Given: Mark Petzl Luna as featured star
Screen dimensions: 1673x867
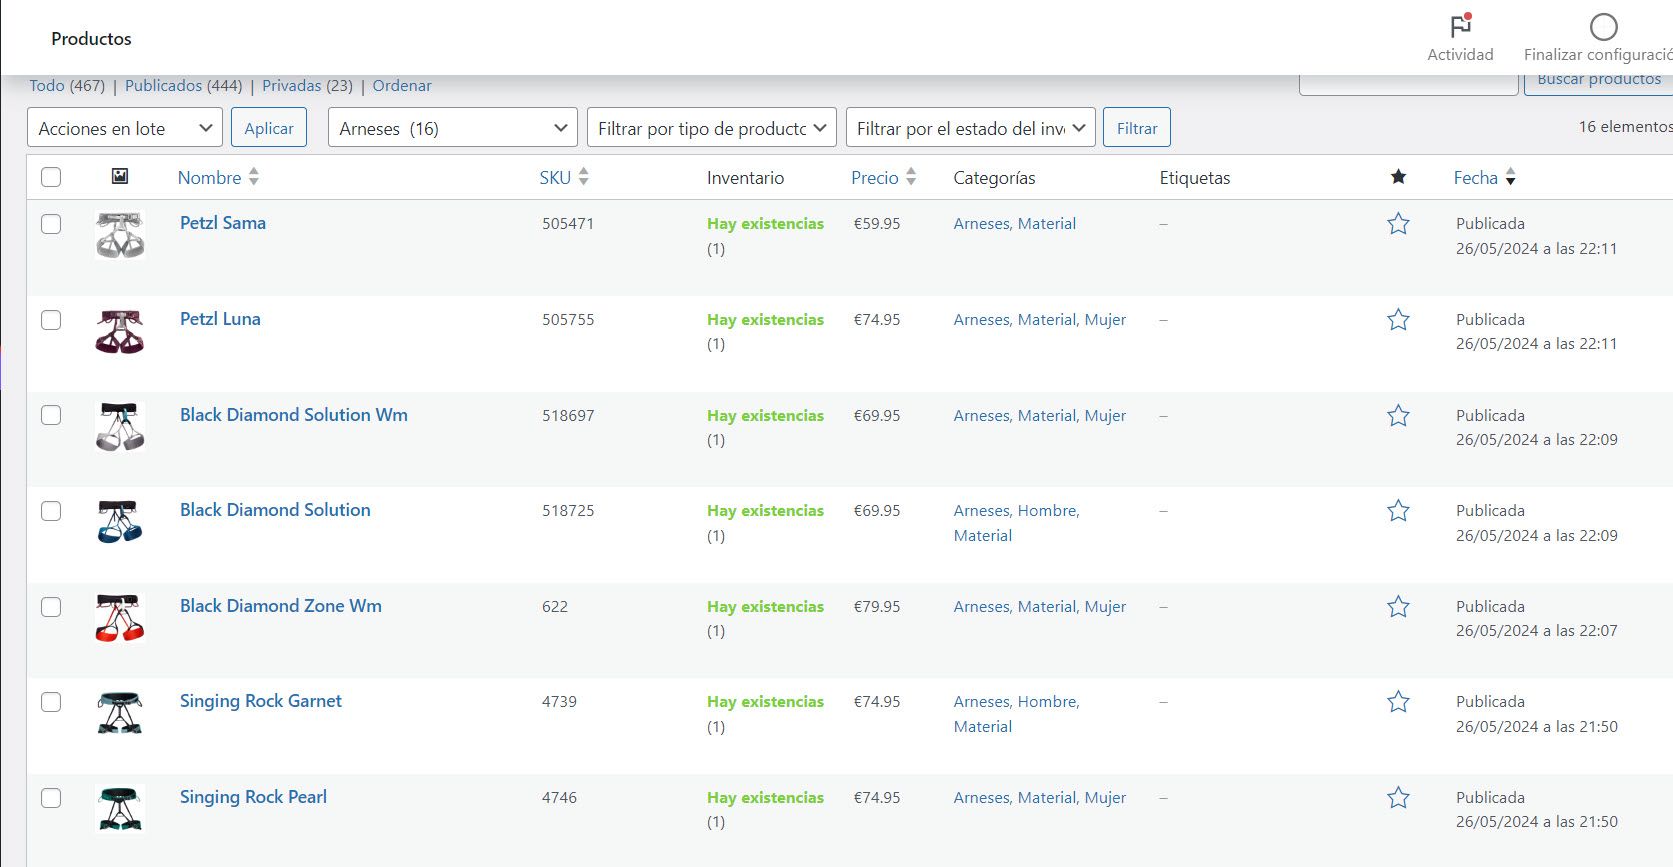Looking at the screenshot, I should click(1398, 320).
